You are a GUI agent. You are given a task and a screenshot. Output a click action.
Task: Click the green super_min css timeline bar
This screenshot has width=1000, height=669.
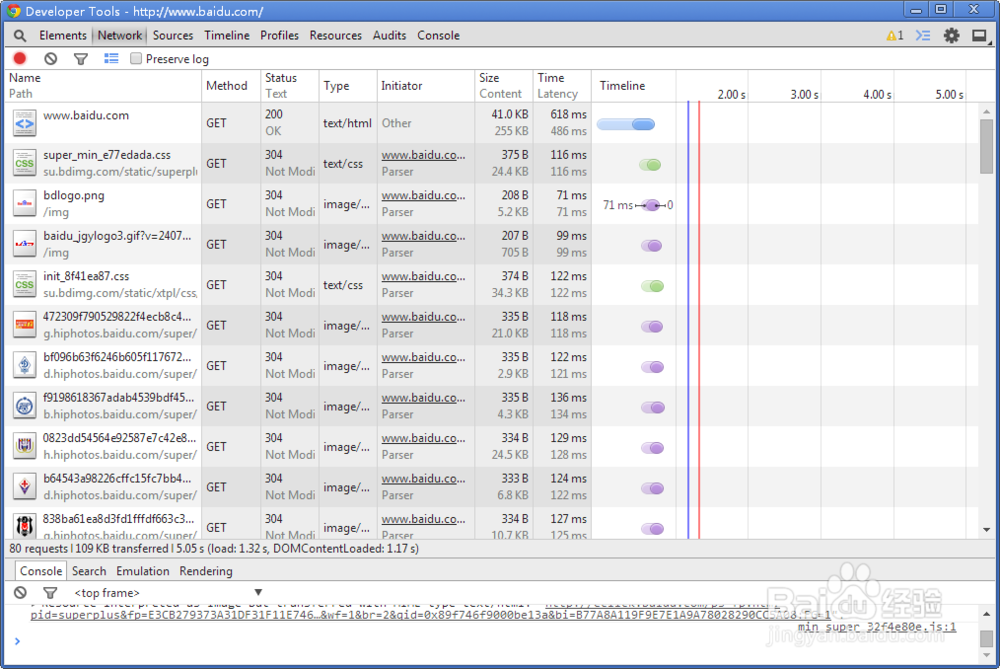650,165
